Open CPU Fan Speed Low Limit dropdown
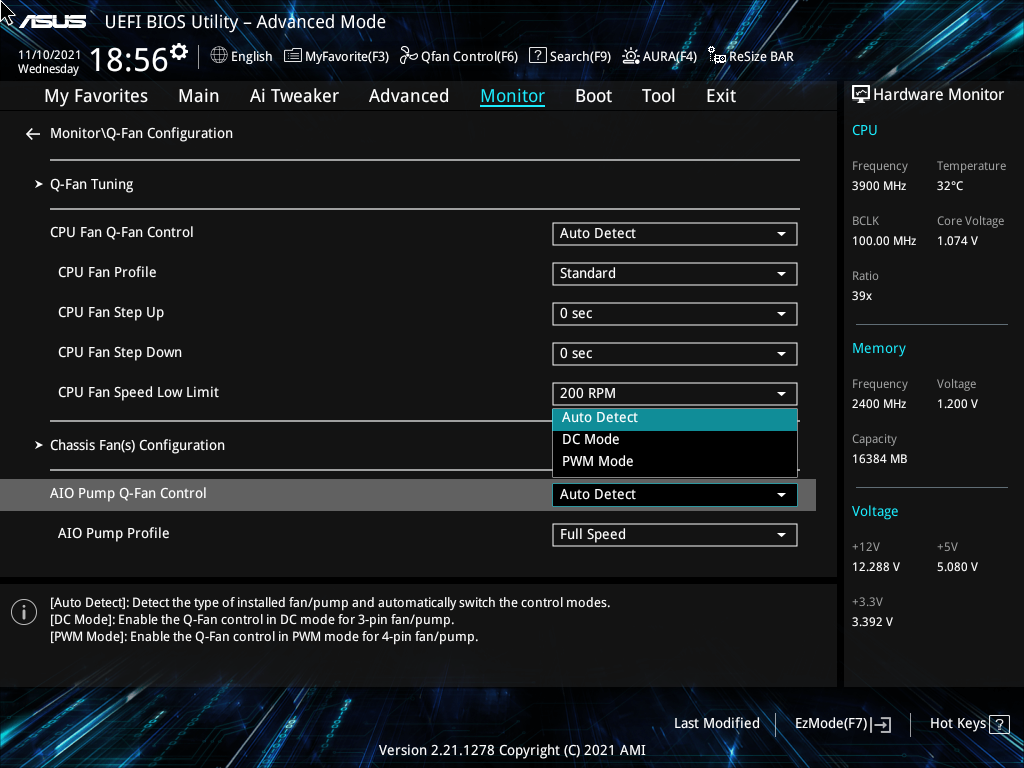This screenshot has height=768, width=1024. pyautogui.click(x=675, y=394)
